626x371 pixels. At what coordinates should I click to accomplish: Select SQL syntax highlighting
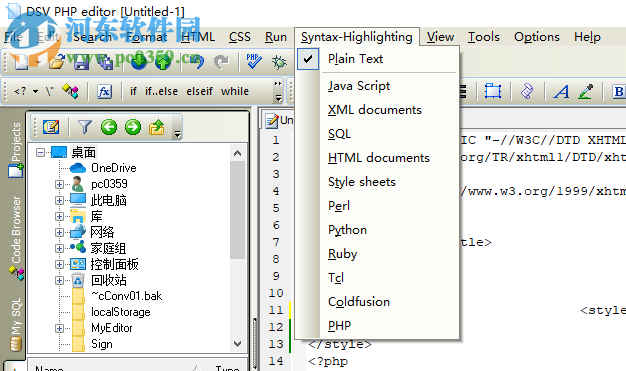377,134
